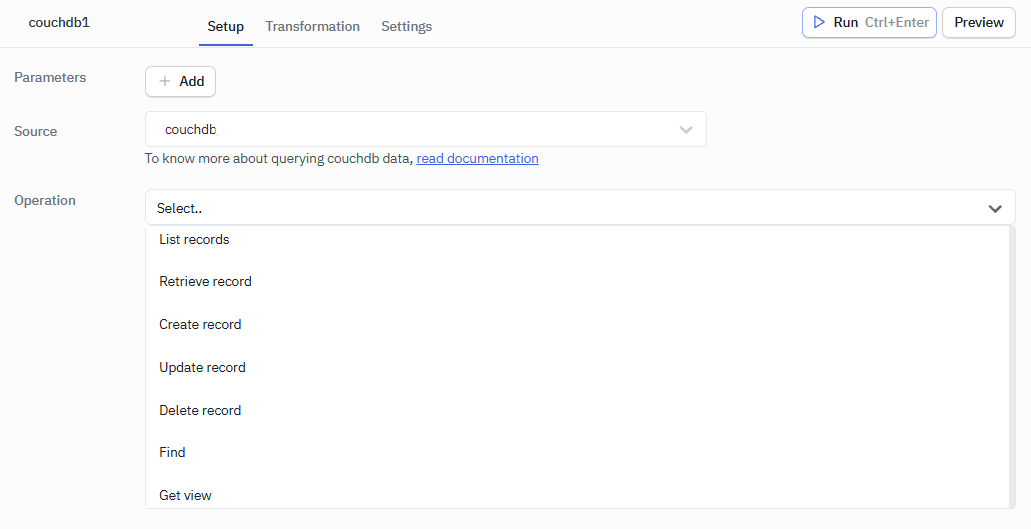Screen dimensions: 1031x529
Task: Collapse the Operation dropdown arrow
Action: [995, 208]
